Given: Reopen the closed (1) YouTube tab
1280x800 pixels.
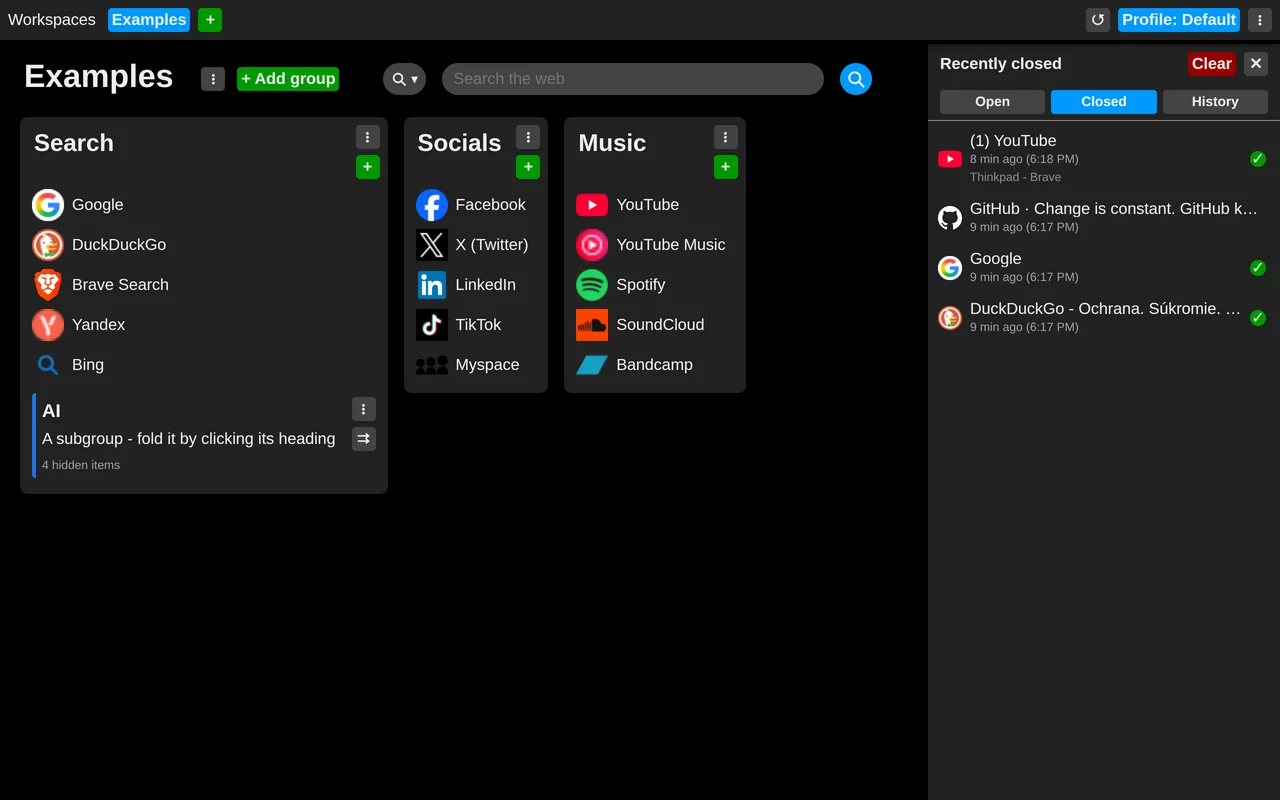Looking at the screenshot, I should click(x=1104, y=159).
